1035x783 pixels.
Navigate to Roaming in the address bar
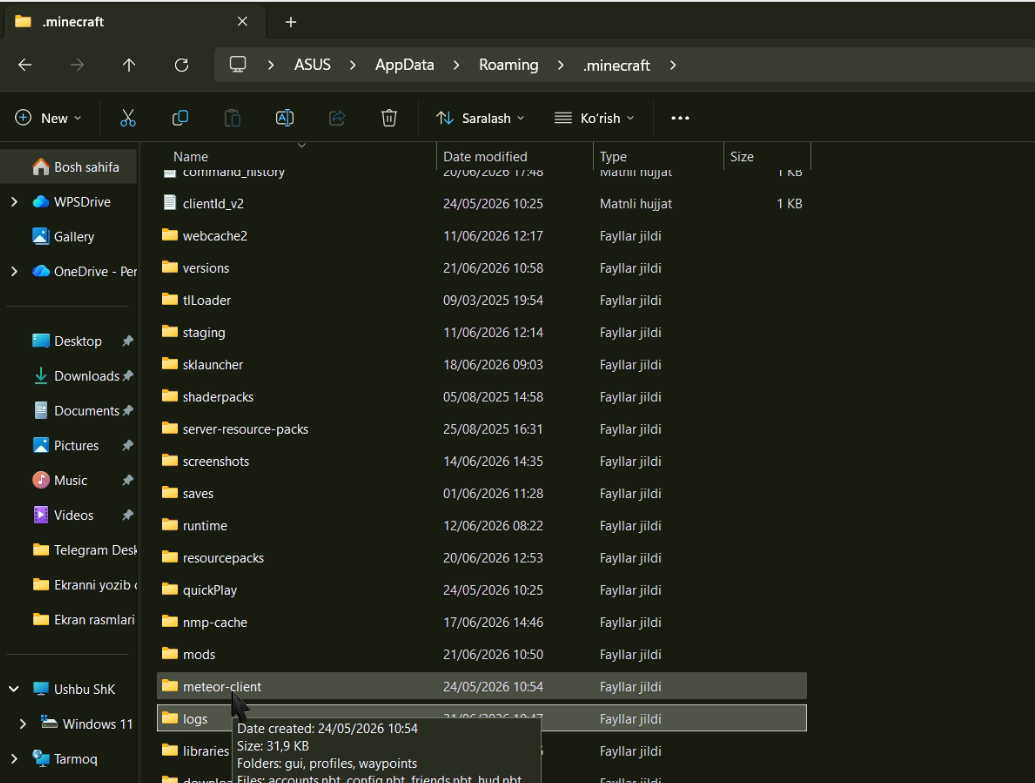(x=508, y=65)
